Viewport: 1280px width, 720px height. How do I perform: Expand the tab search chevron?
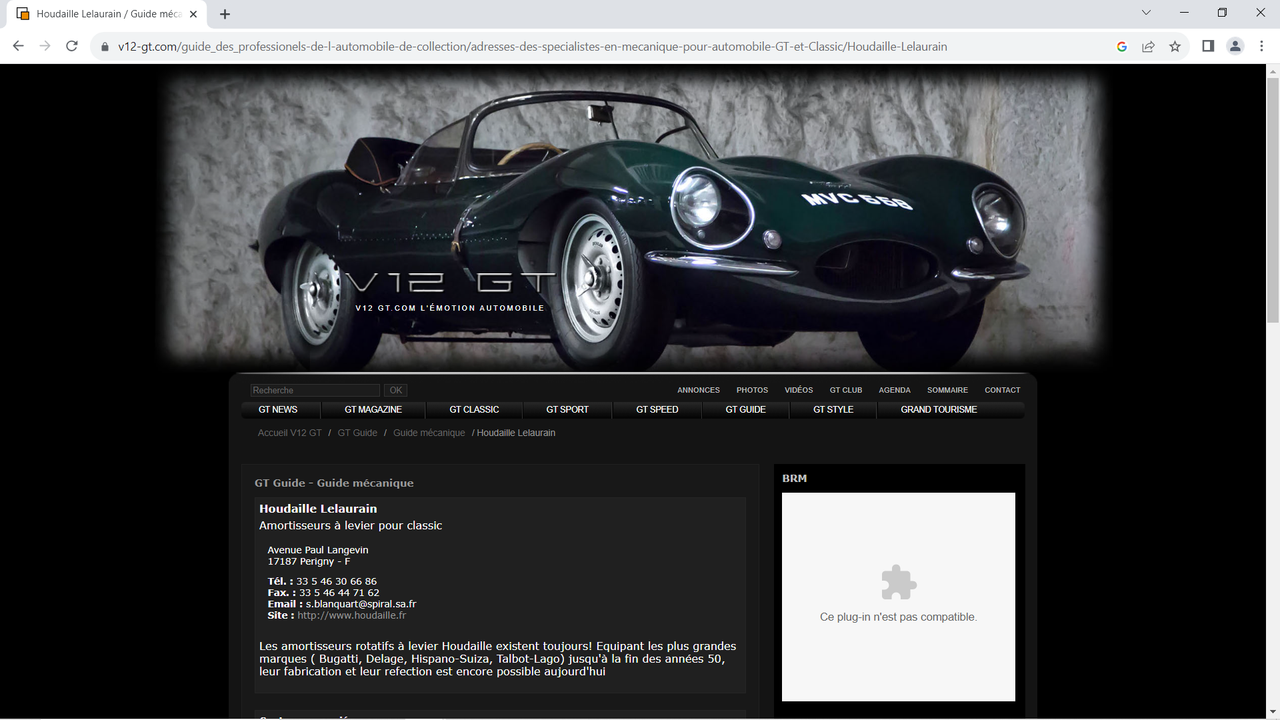pos(1146,13)
